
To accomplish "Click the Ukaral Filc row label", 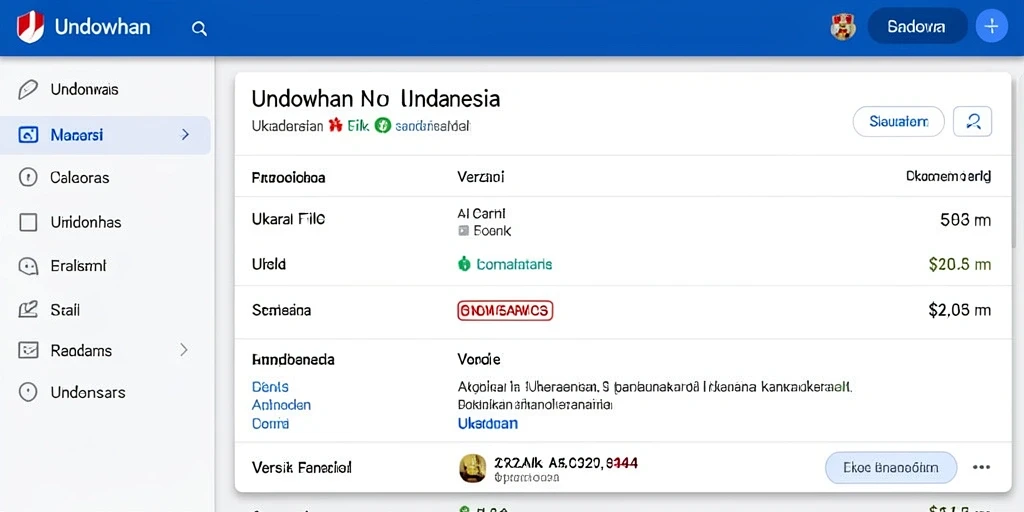I will pos(288,219).
